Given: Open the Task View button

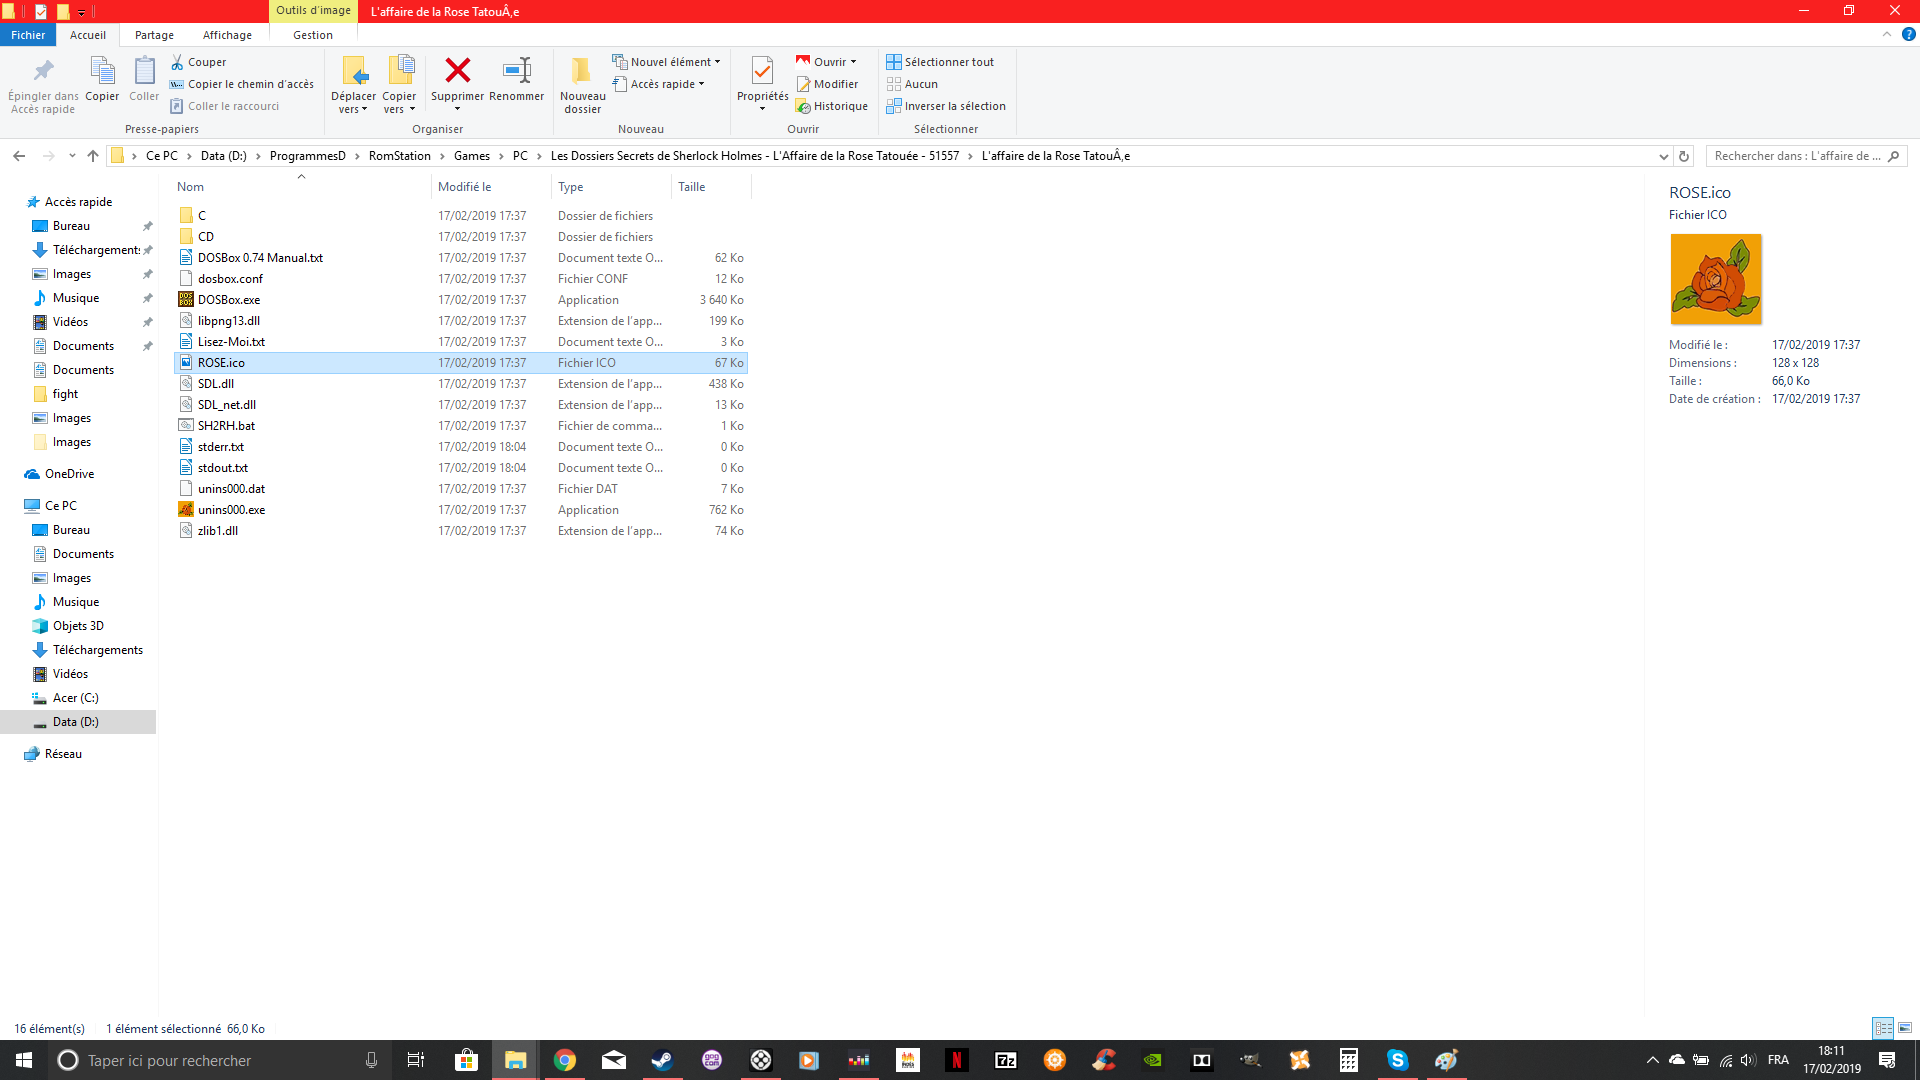Looking at the screenshot, I should click(x=416, y=1060).
